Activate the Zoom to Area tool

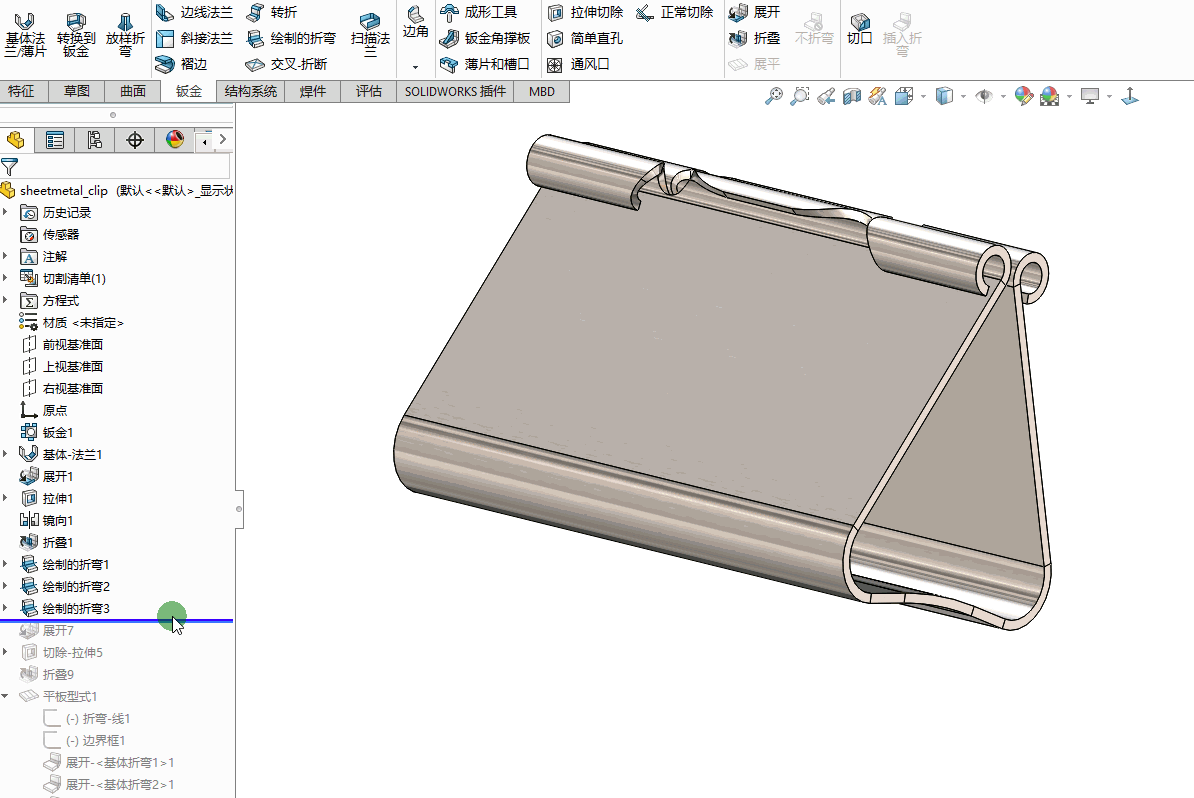click(x=800, y=96)
